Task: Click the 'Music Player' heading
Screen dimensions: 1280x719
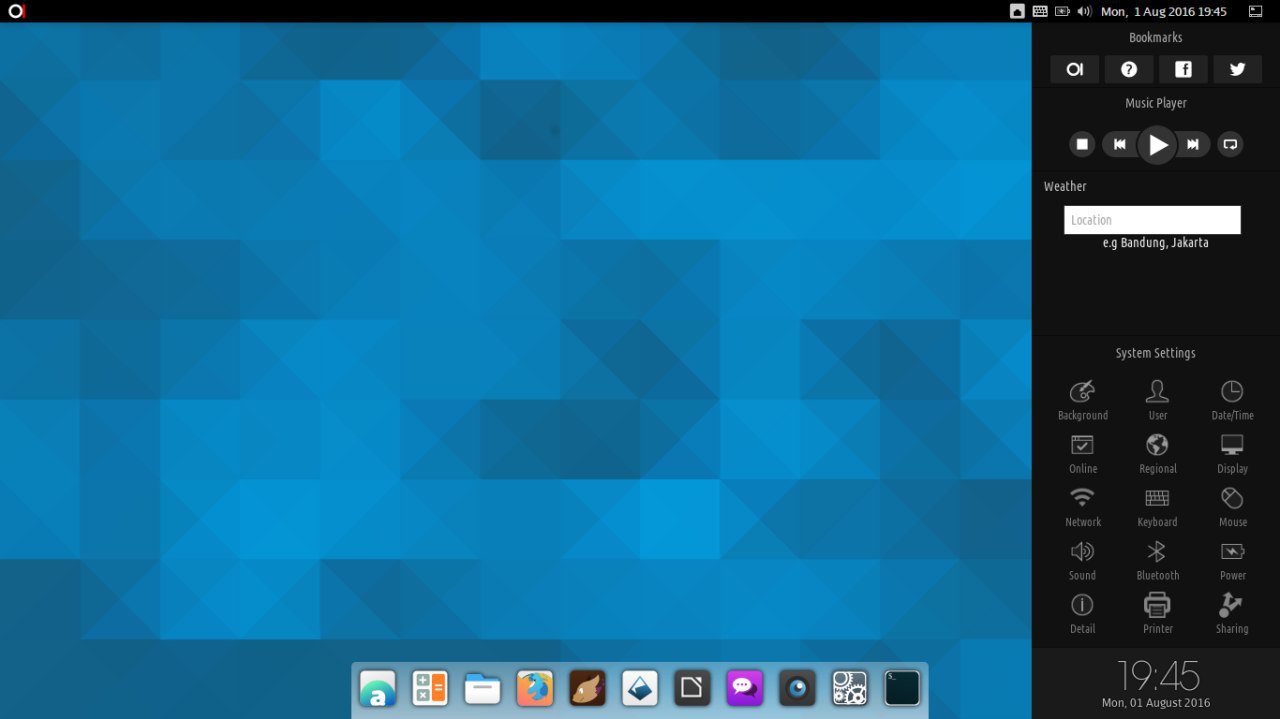Action: tap(1156, 103)
